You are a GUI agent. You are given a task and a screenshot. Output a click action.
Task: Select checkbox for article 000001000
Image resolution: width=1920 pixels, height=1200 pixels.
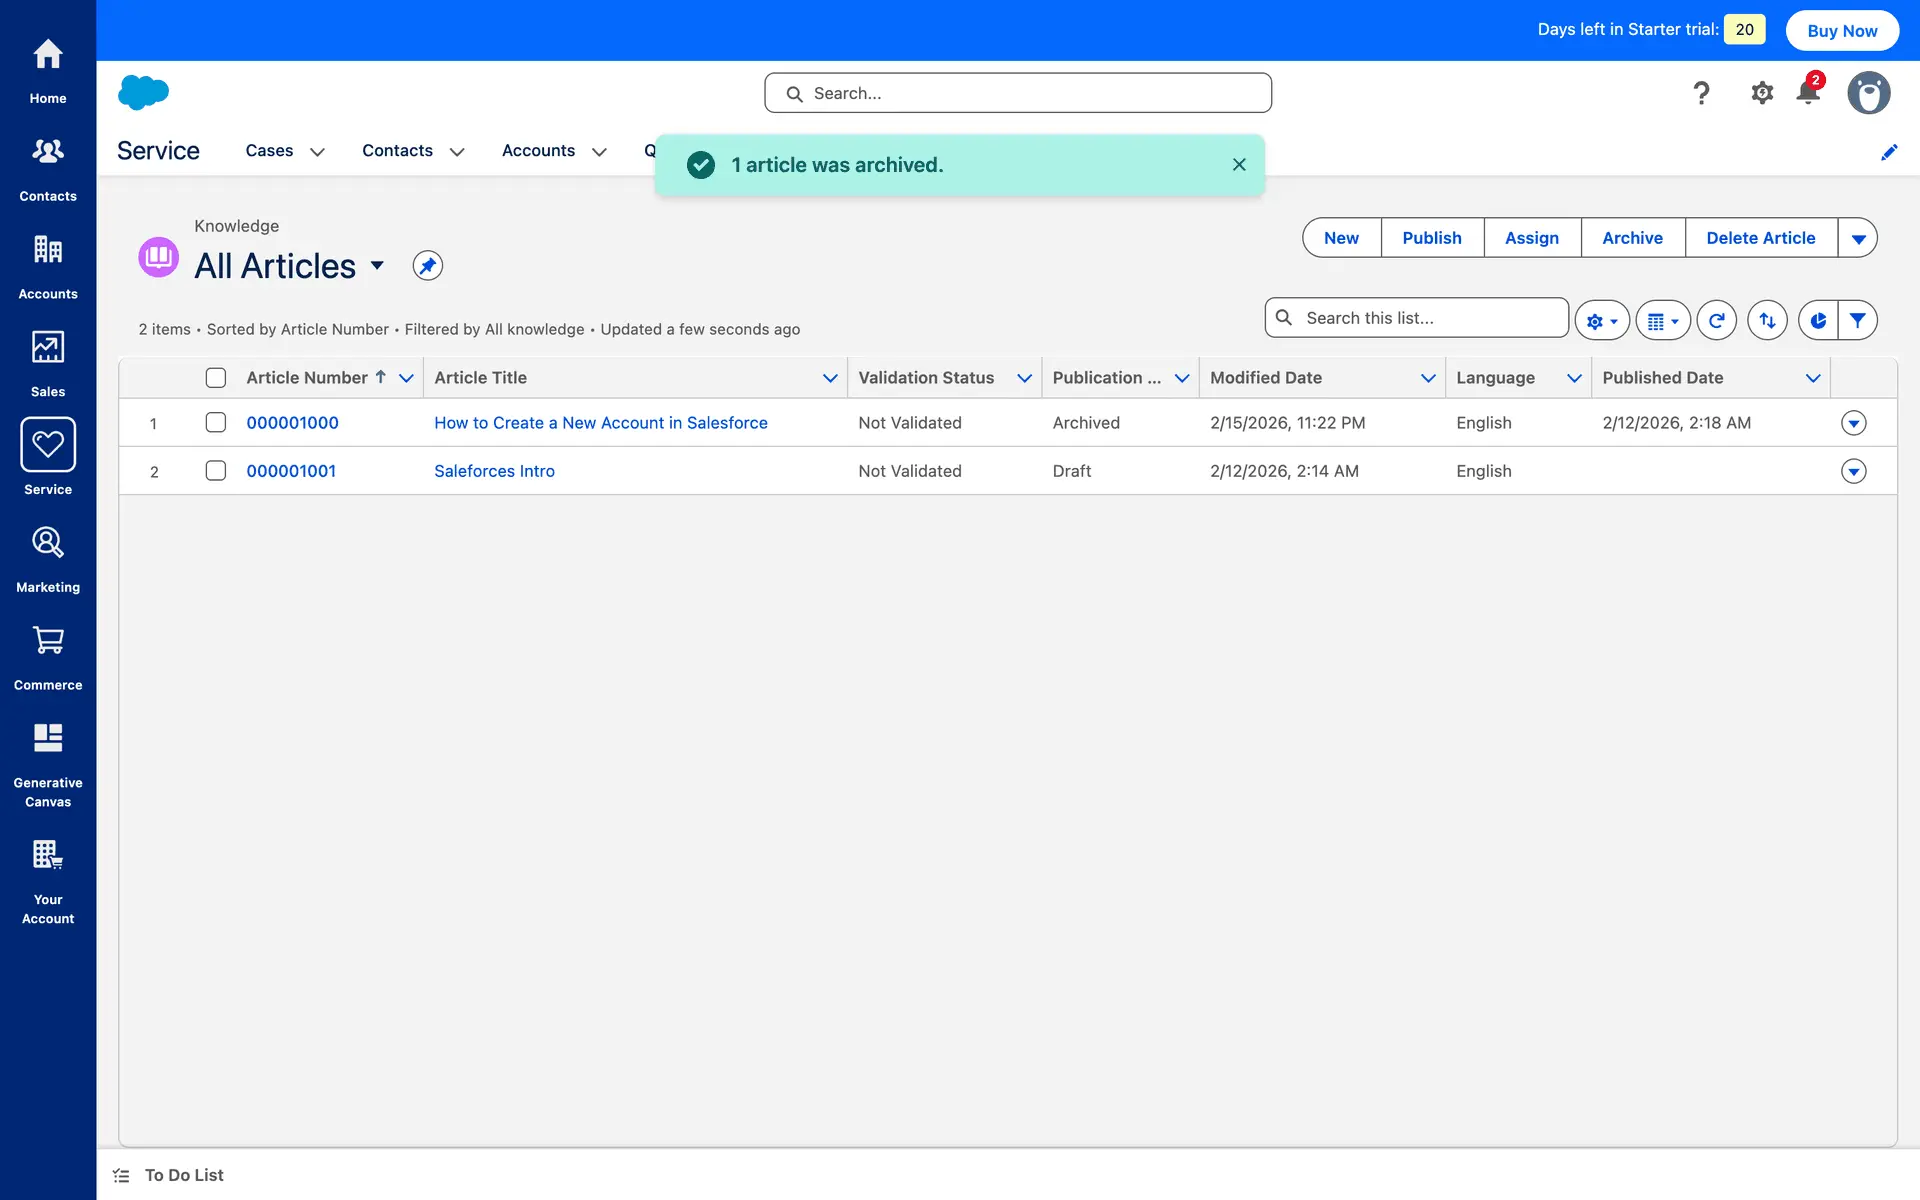(216, 423)
